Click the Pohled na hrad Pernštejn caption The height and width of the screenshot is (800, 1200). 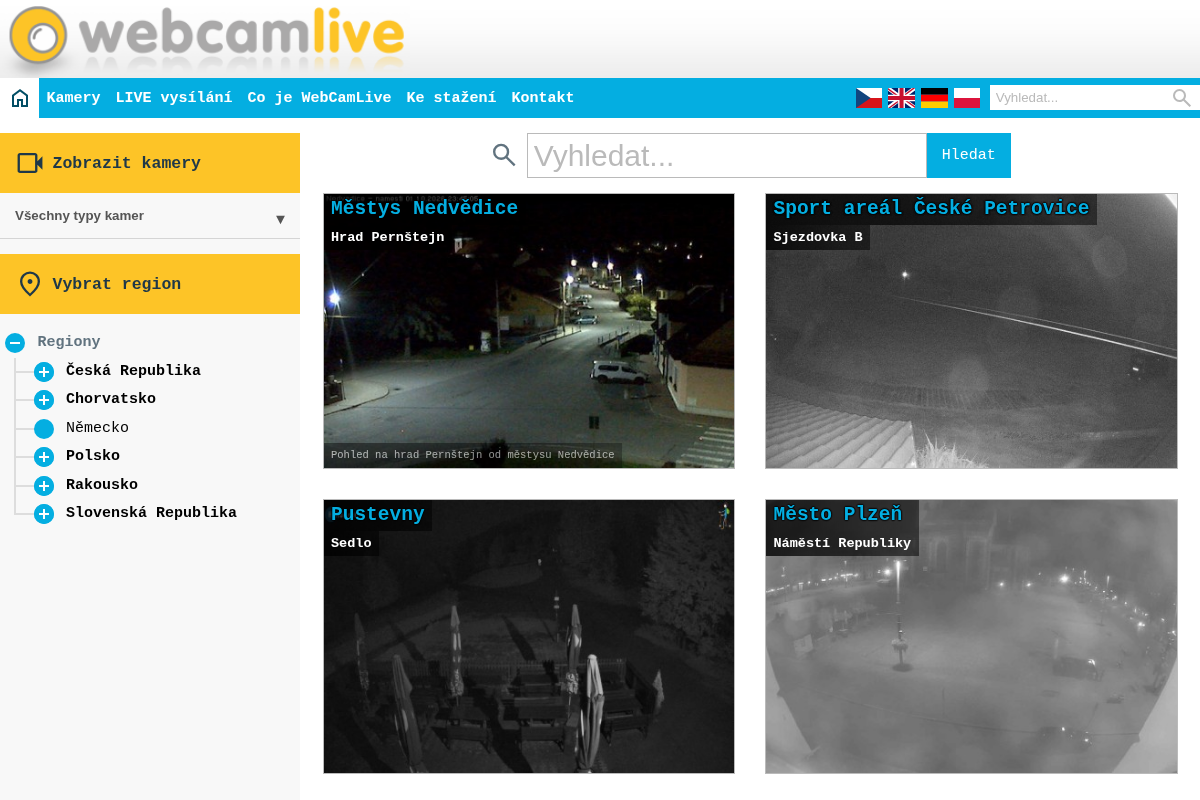tap(473, 455)
